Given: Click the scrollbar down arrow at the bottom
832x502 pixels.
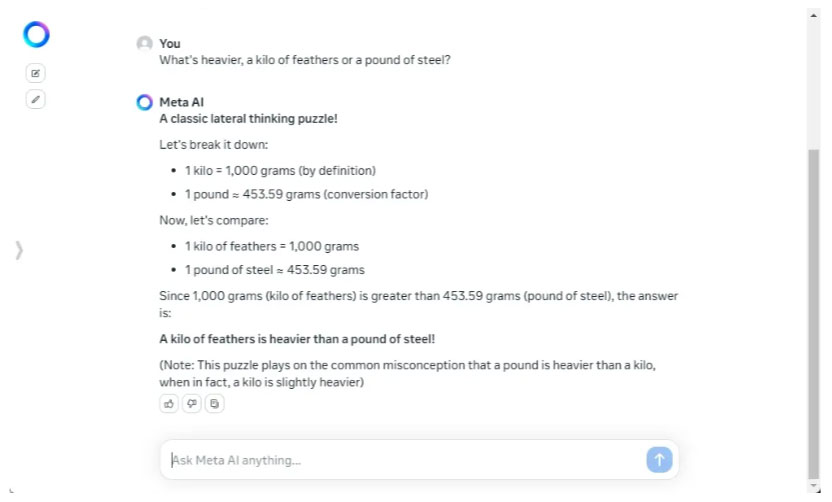Looking at the screenshot, I should click(813, 487).
